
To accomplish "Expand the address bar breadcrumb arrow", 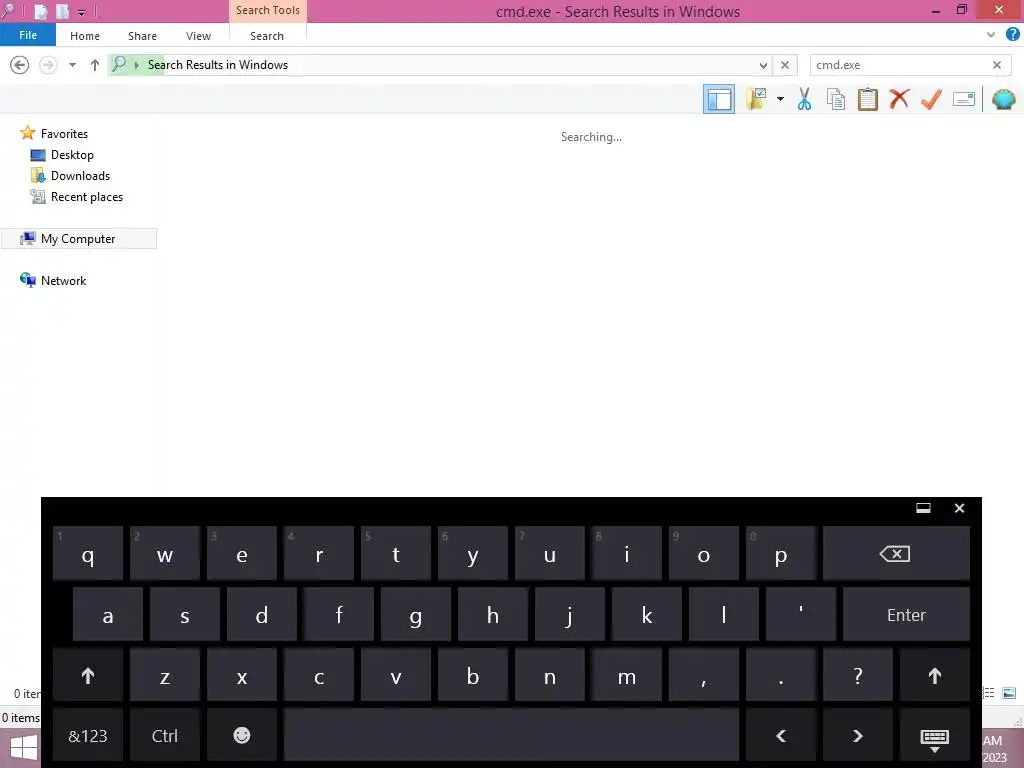I will [x=136, y=65].
